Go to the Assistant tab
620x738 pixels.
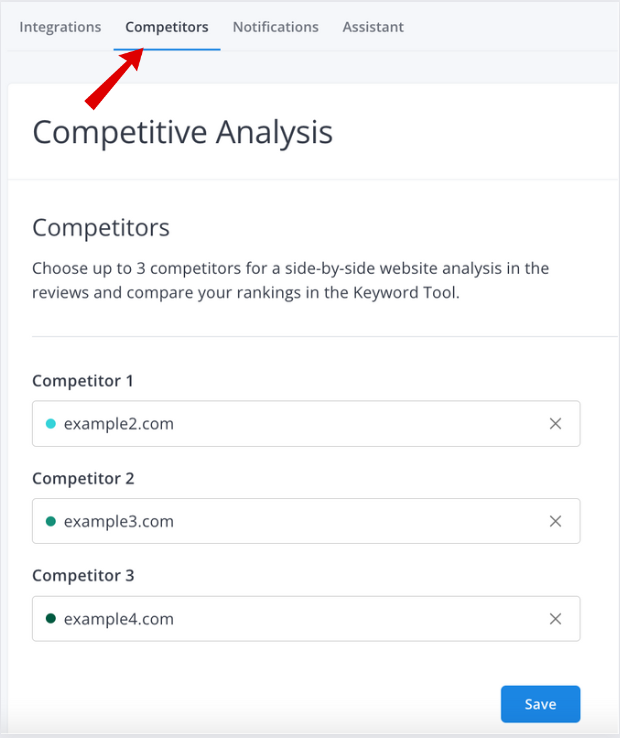coord(373,27)
